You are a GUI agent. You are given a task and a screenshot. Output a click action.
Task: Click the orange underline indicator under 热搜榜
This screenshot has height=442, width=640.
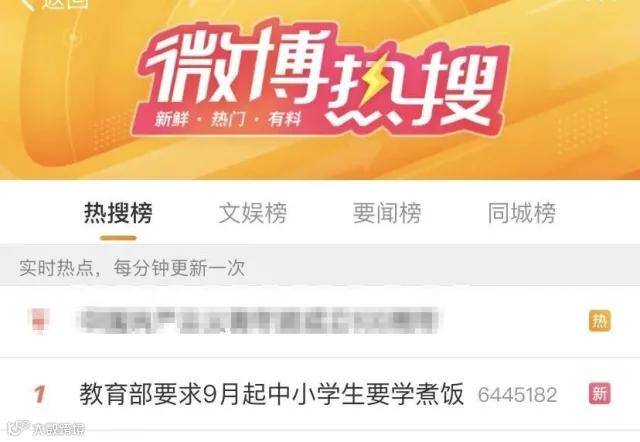118,238
